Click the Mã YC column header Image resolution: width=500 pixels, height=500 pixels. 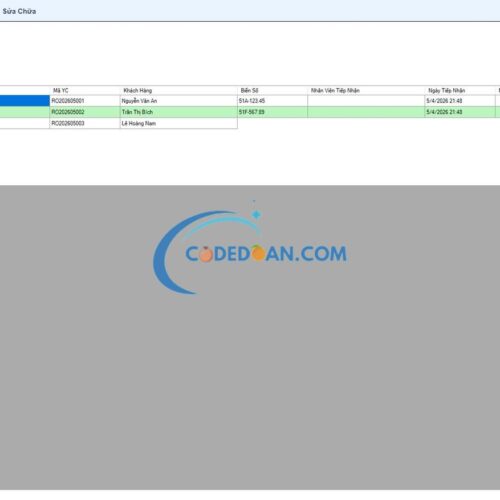tap(85, 90)
